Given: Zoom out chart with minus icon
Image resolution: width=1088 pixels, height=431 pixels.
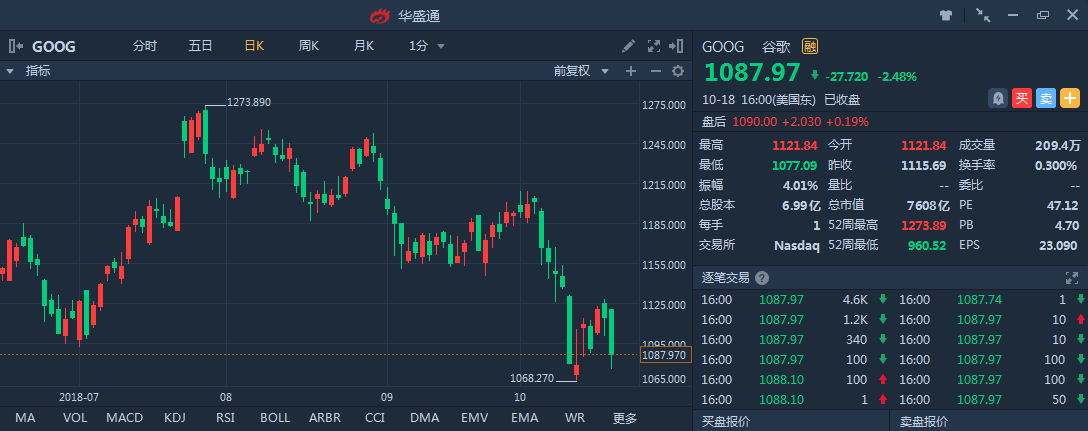Looking at the screenshot, I should [x=655, y=71].
